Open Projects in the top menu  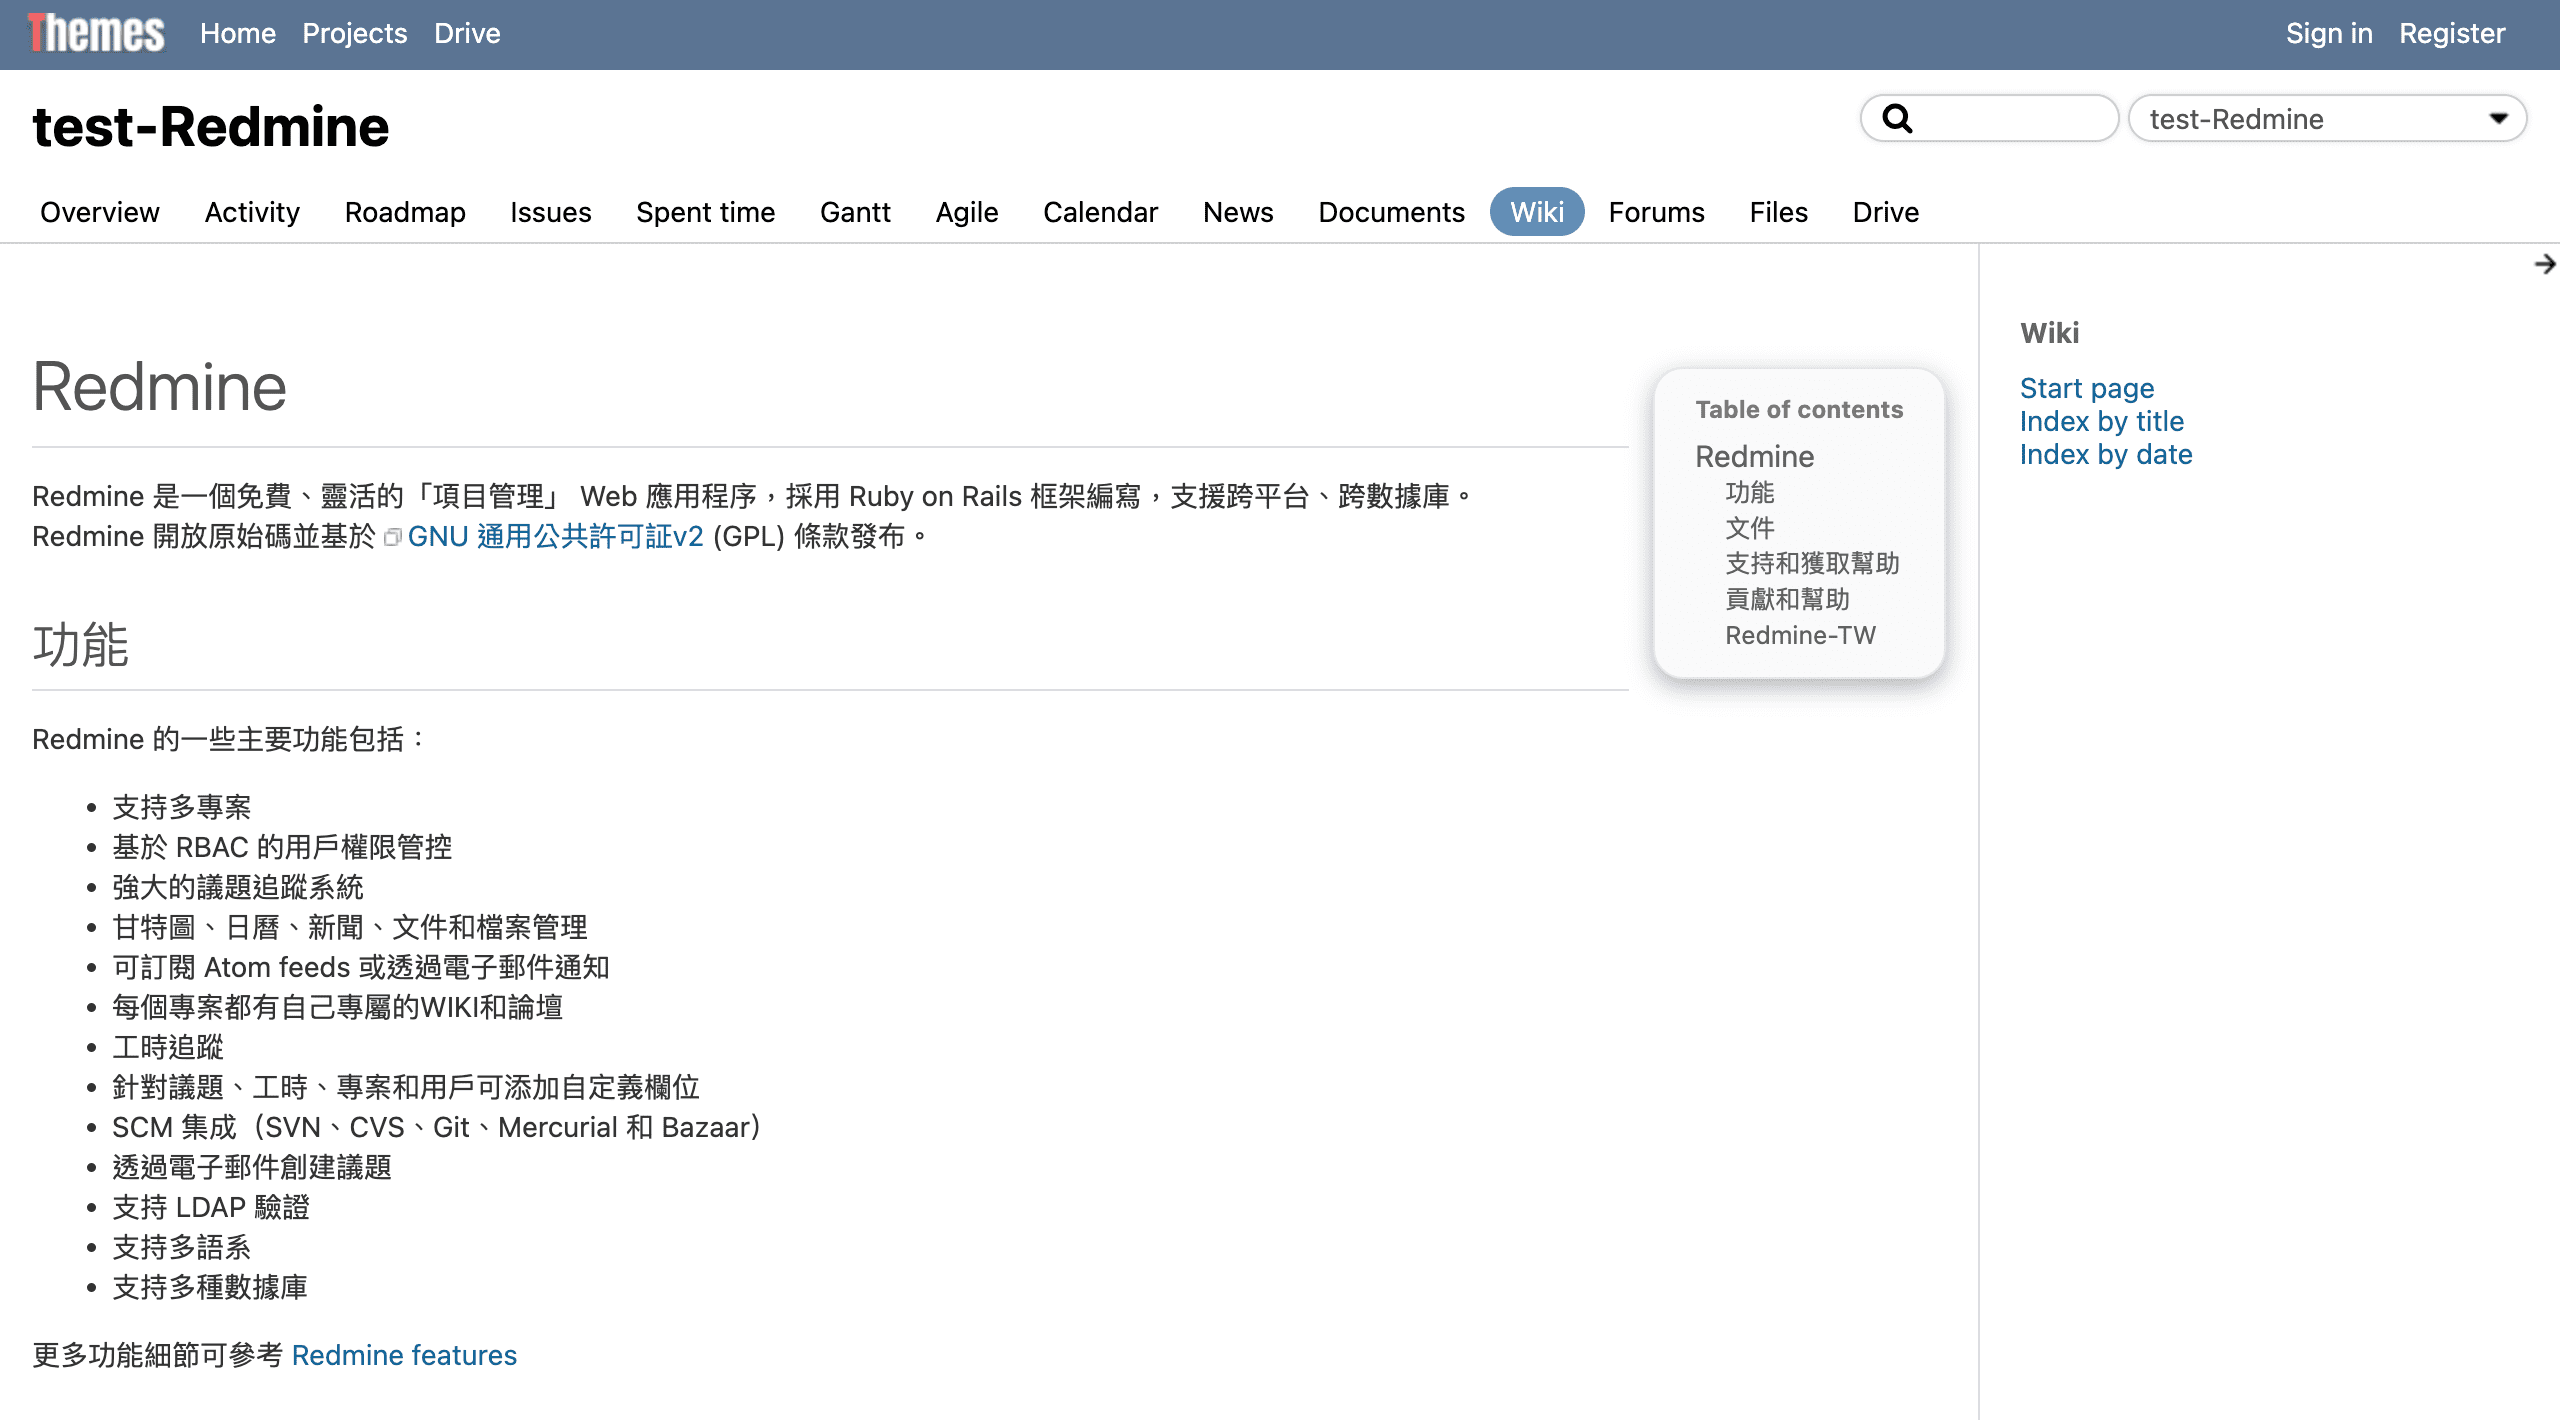[354, 34]
